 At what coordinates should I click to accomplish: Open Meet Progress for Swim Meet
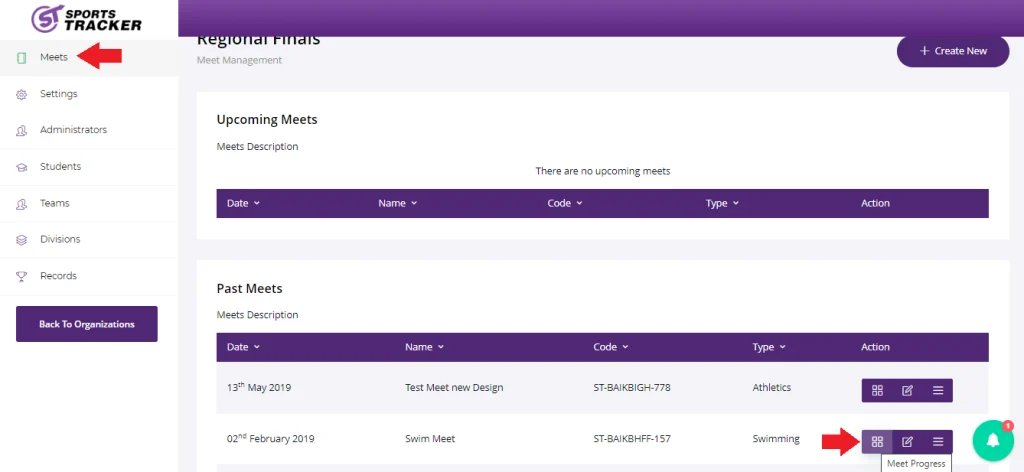pos(877,441)
